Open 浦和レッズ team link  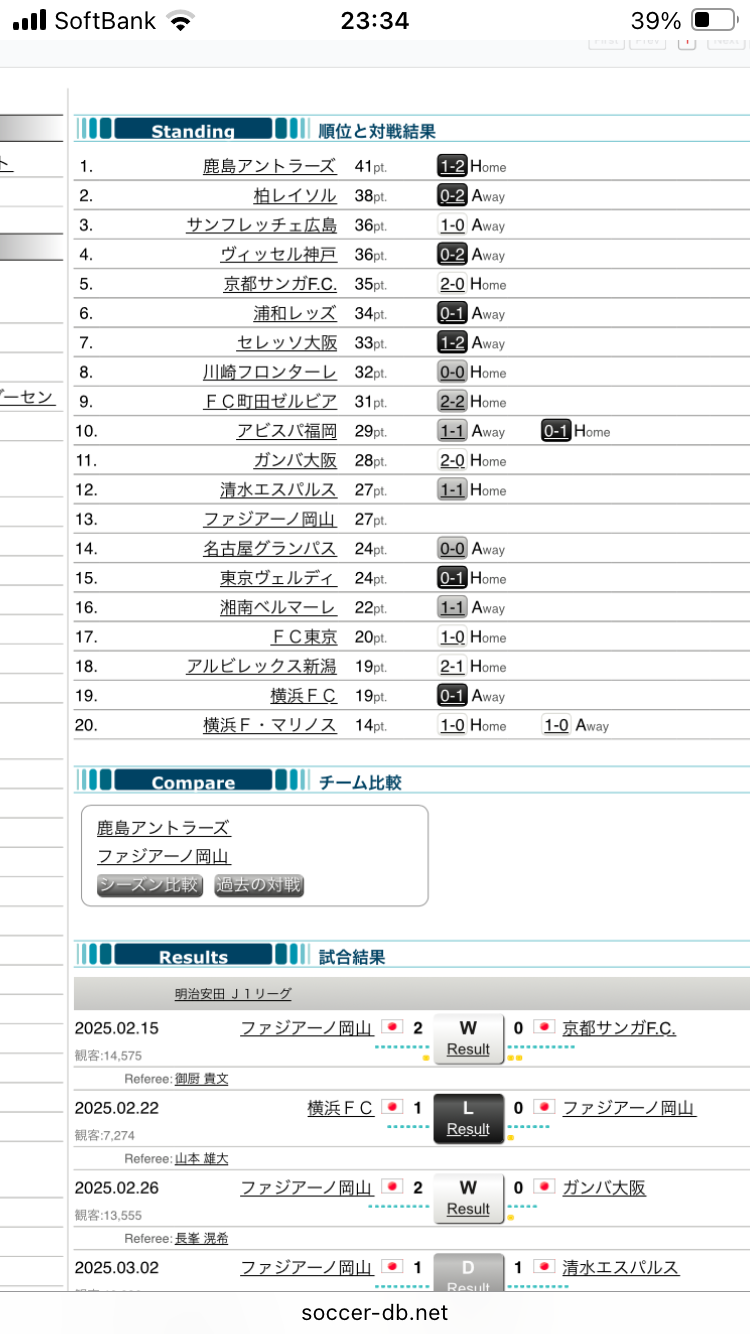295,314
